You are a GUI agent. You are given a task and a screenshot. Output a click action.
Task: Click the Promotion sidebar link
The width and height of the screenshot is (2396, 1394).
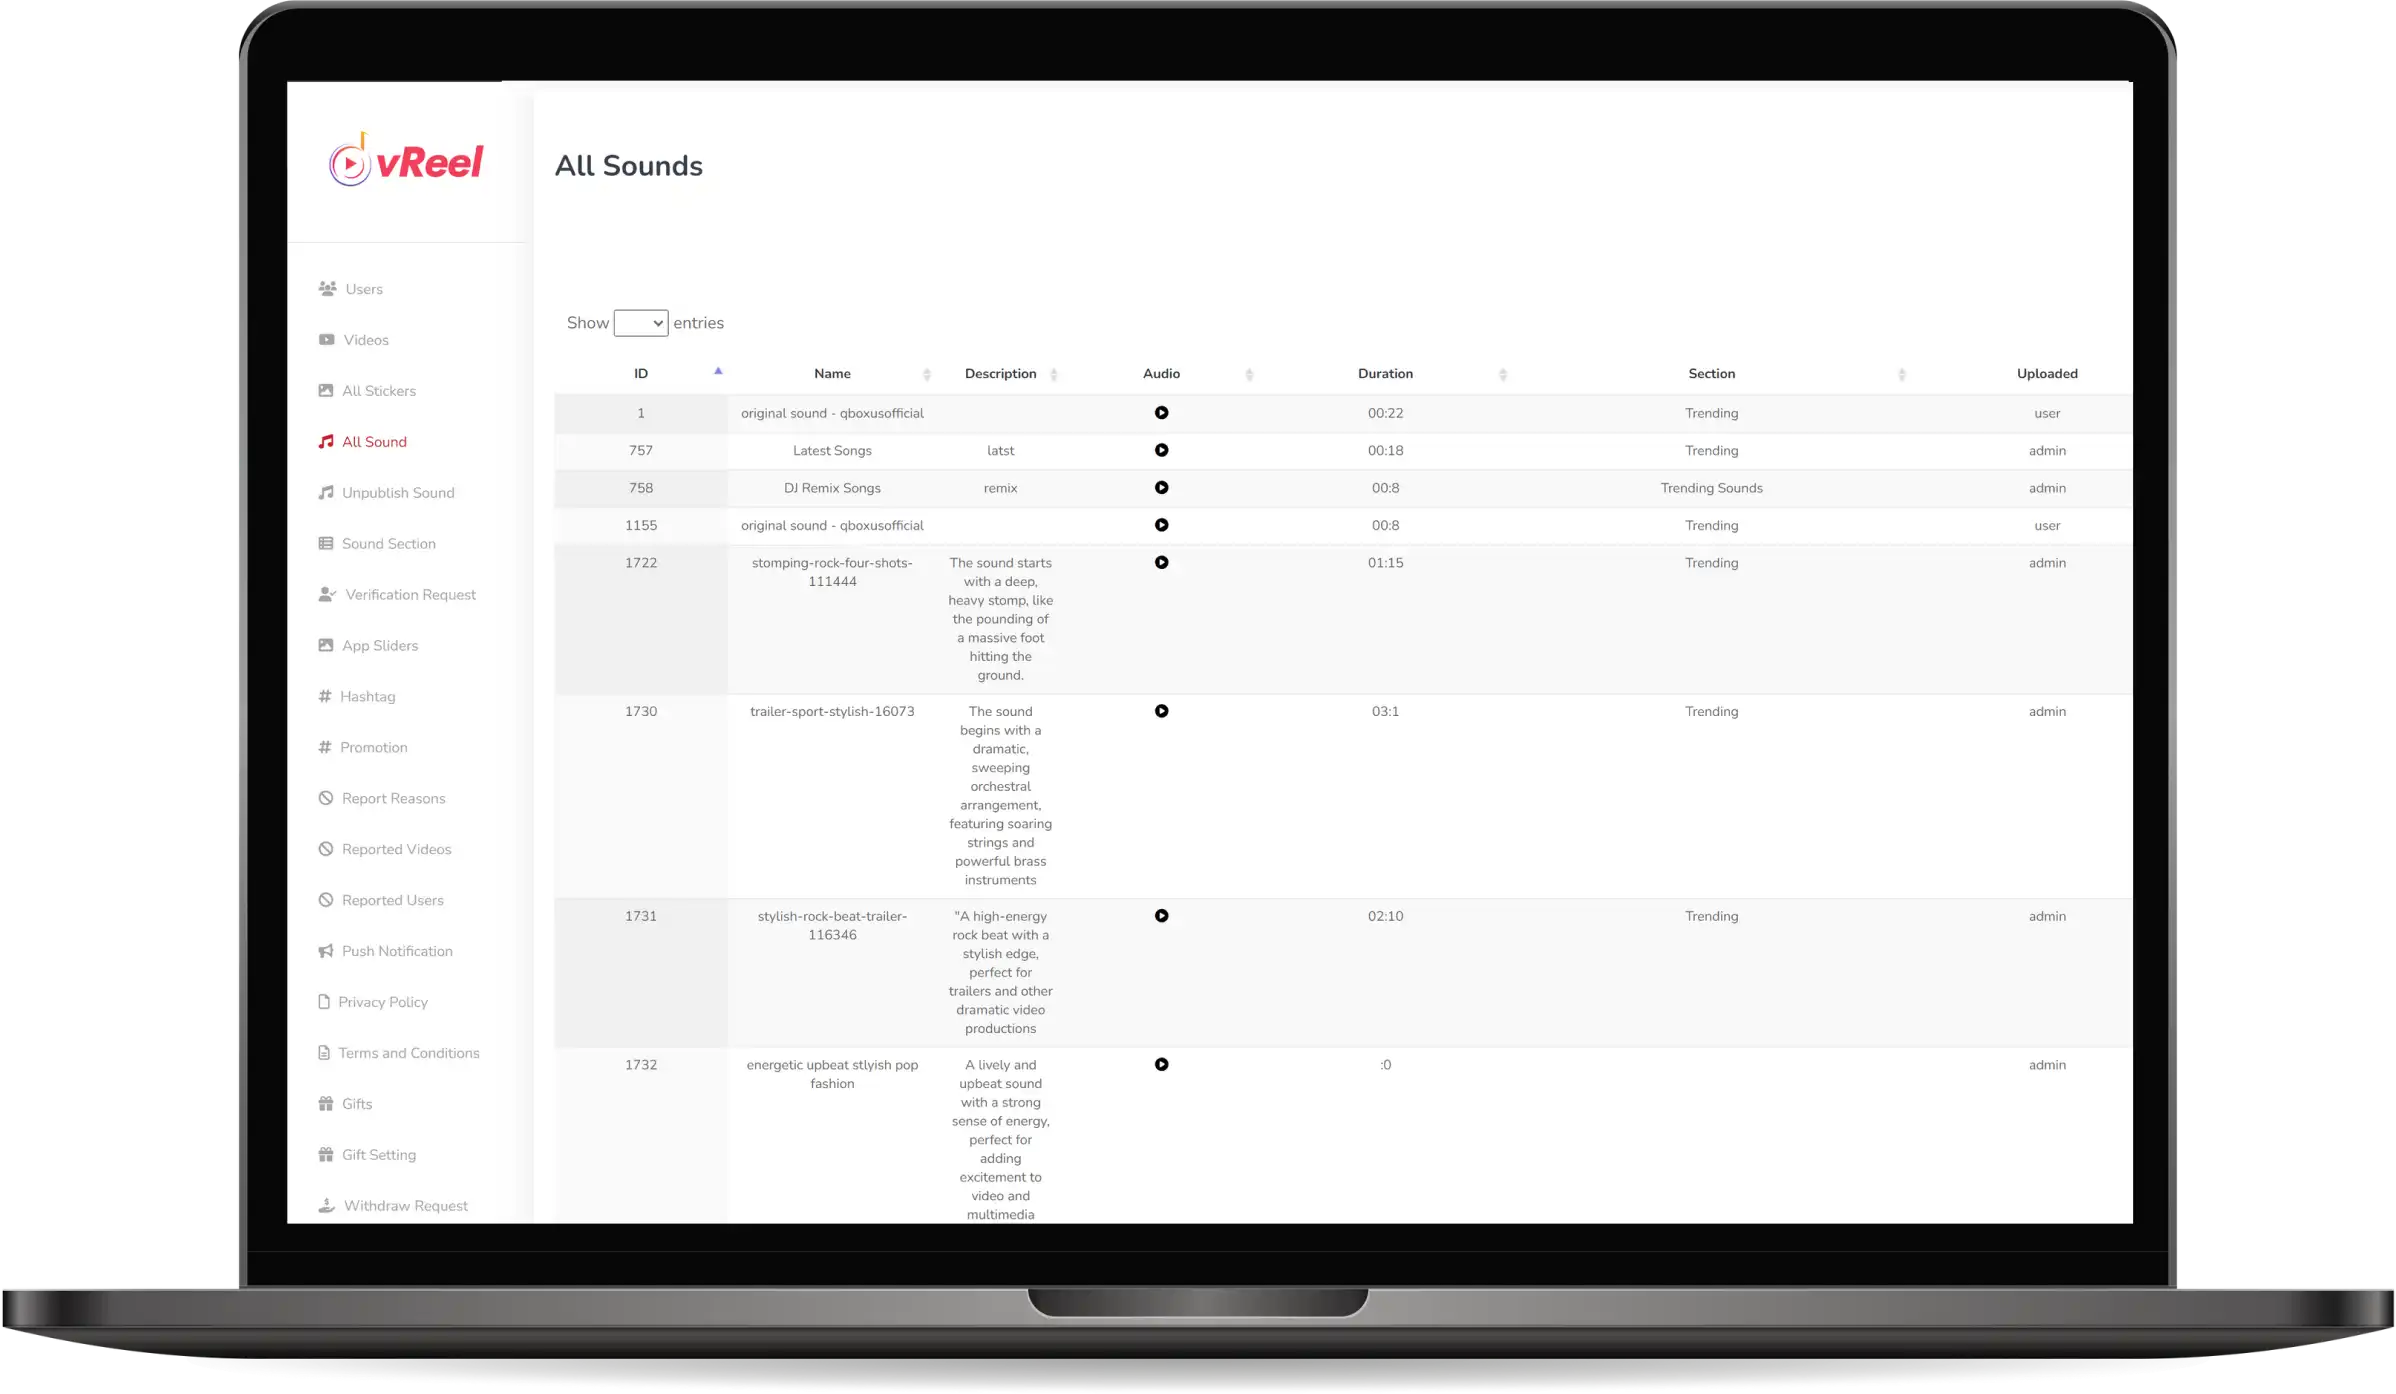coord(373,747)
